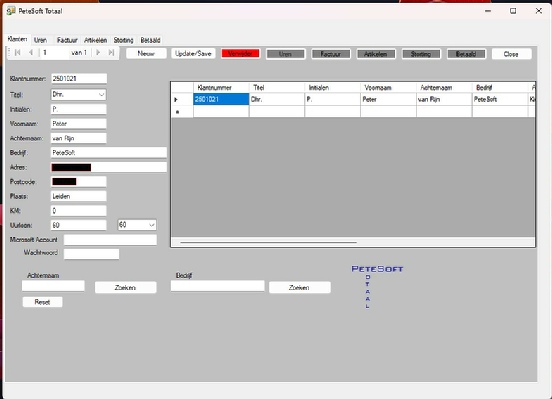Jump to last record arrow
Image resolution: width=552 pixels, height=399 pixels.
111,53
